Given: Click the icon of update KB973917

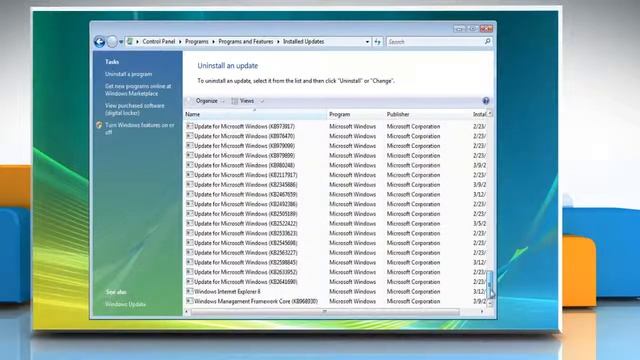Looking at the screenshot, I should click(x=189, y=126).
